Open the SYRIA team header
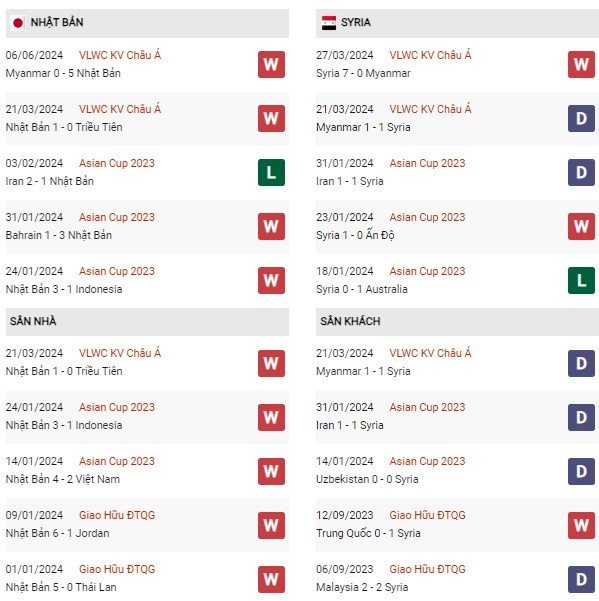The width and height of the screenshot is (599, 601). point(457,23)
